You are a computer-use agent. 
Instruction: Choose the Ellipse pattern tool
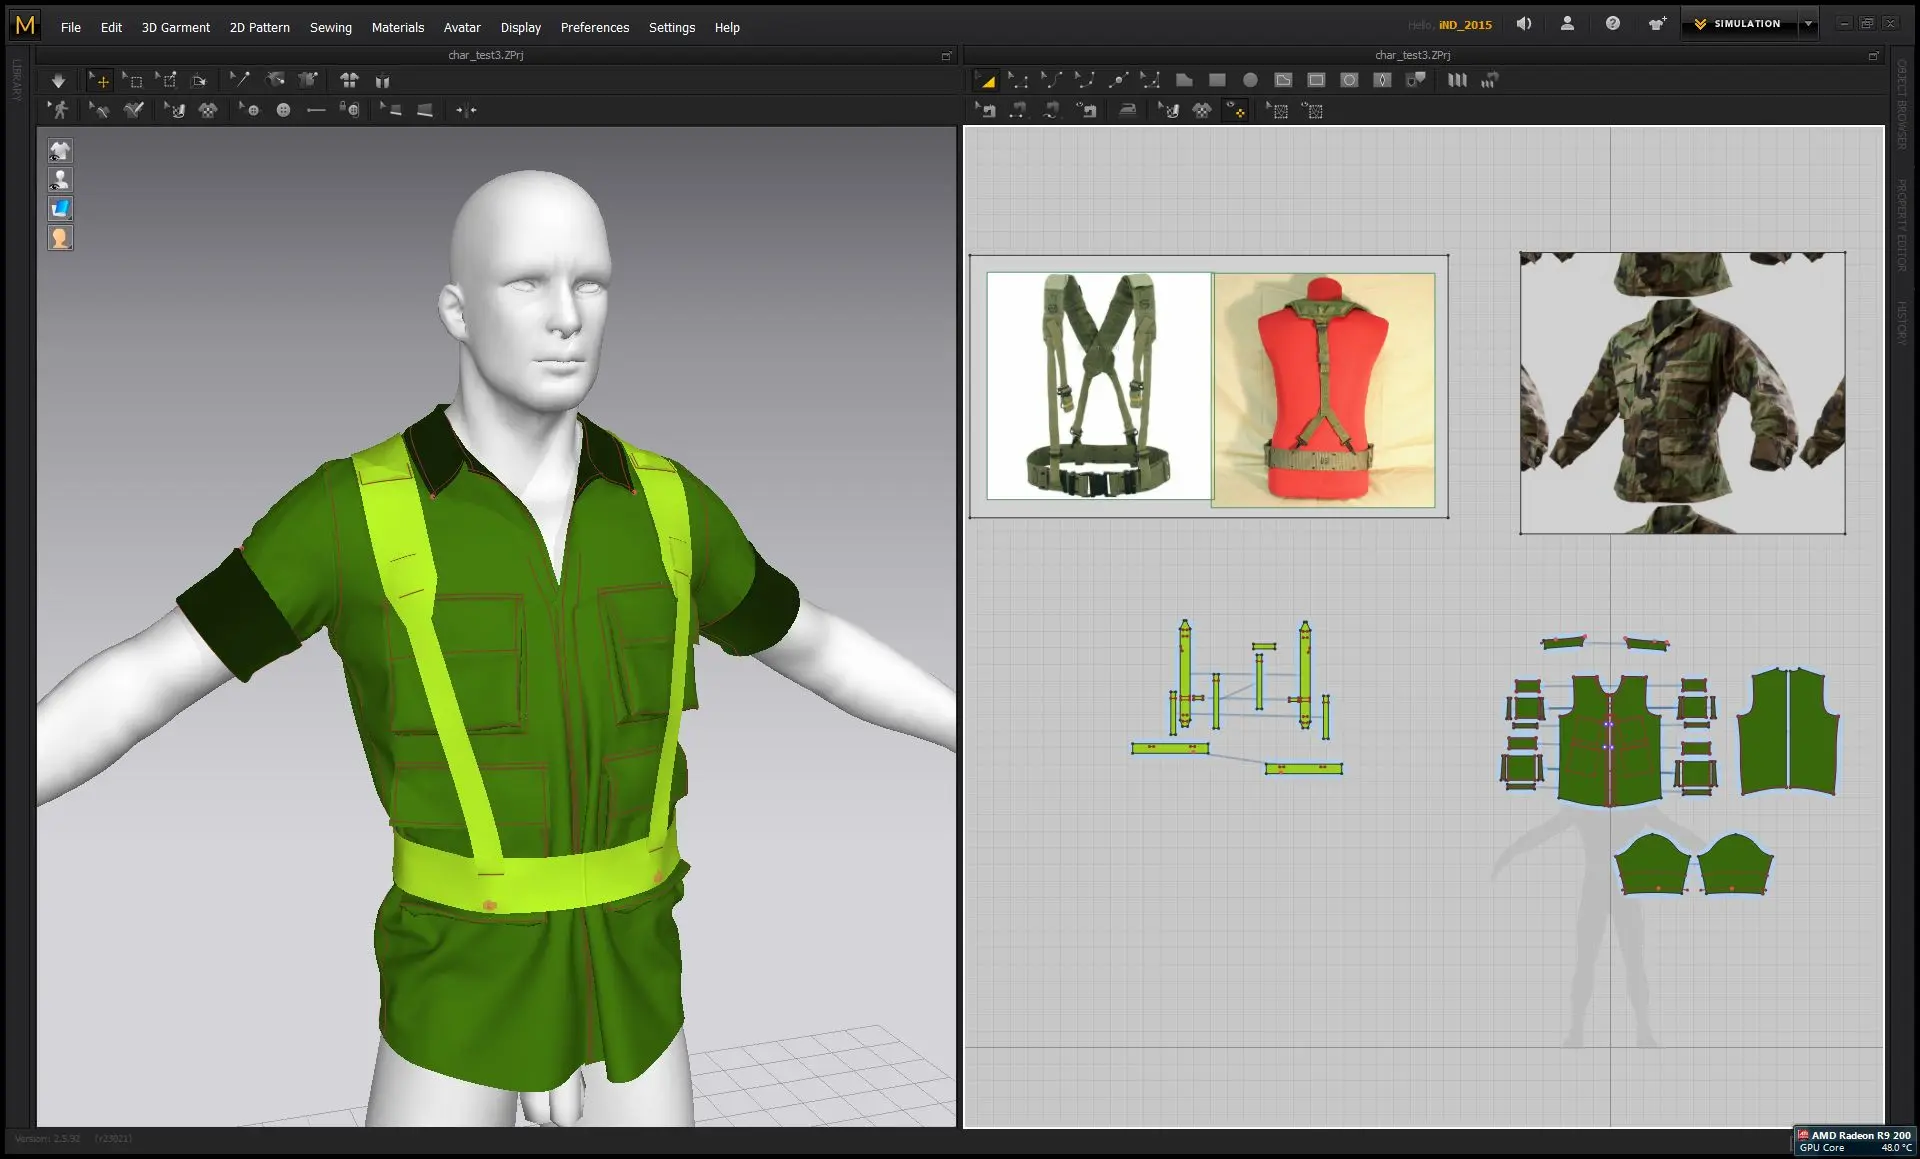coord(1250,81)
